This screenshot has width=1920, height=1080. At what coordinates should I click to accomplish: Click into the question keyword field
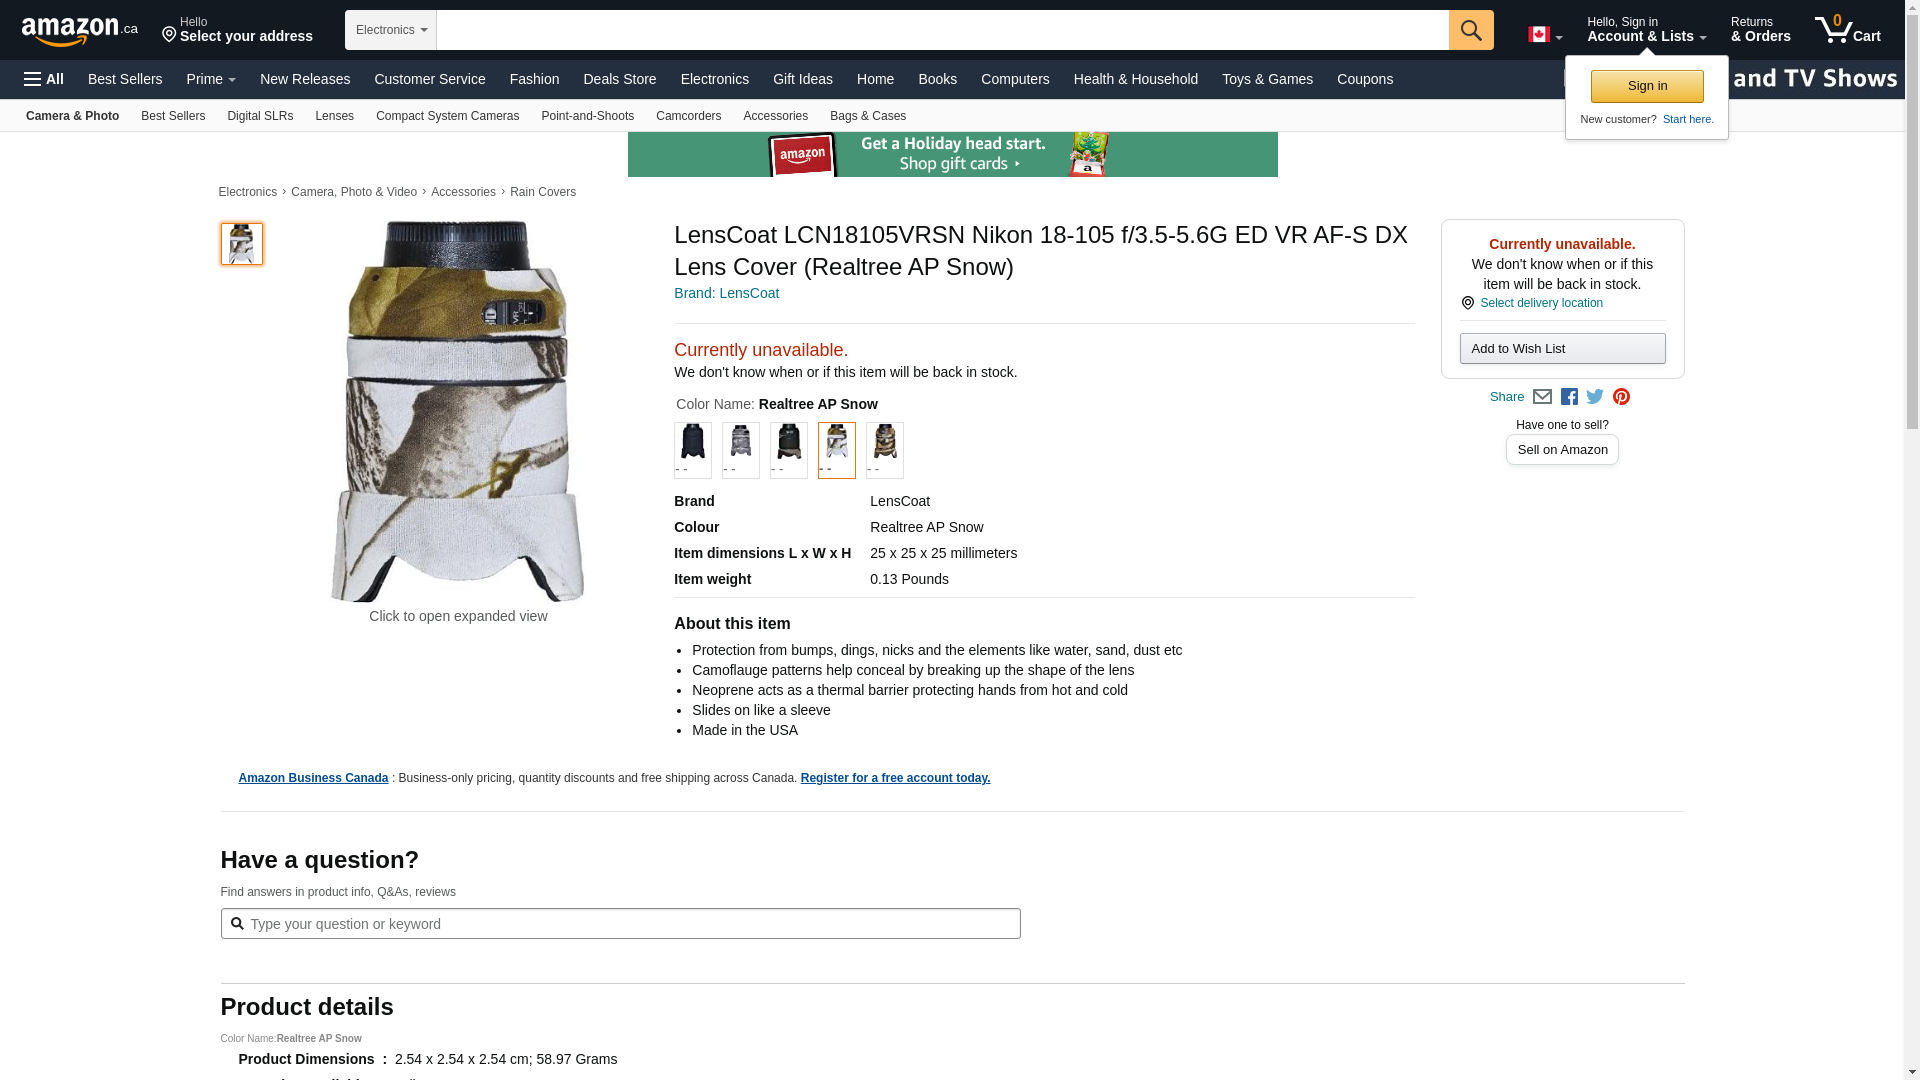click(620, 924)
